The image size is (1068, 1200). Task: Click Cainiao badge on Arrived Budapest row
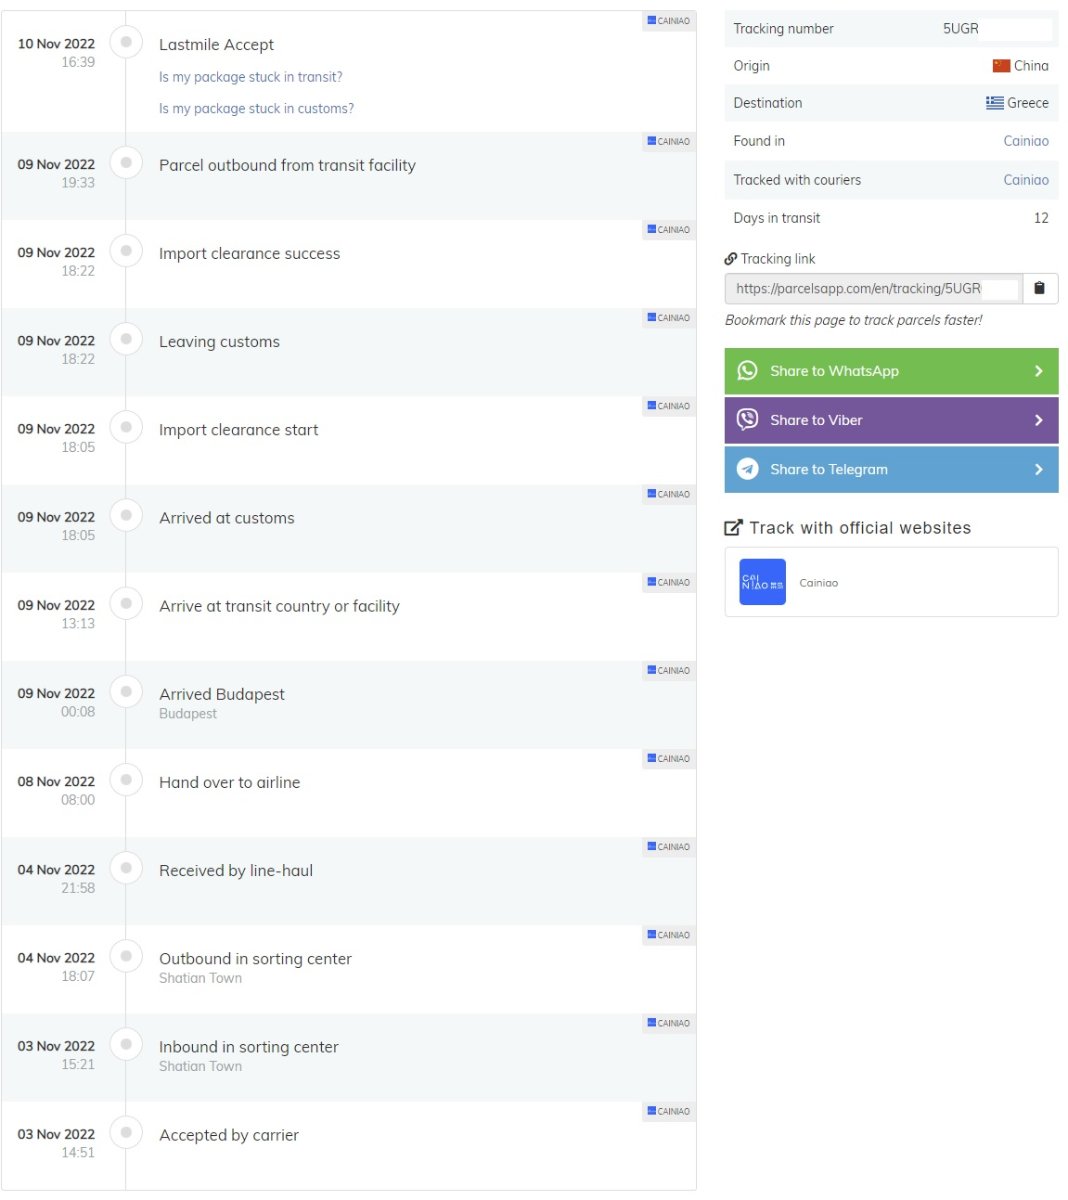coord(668,670)
